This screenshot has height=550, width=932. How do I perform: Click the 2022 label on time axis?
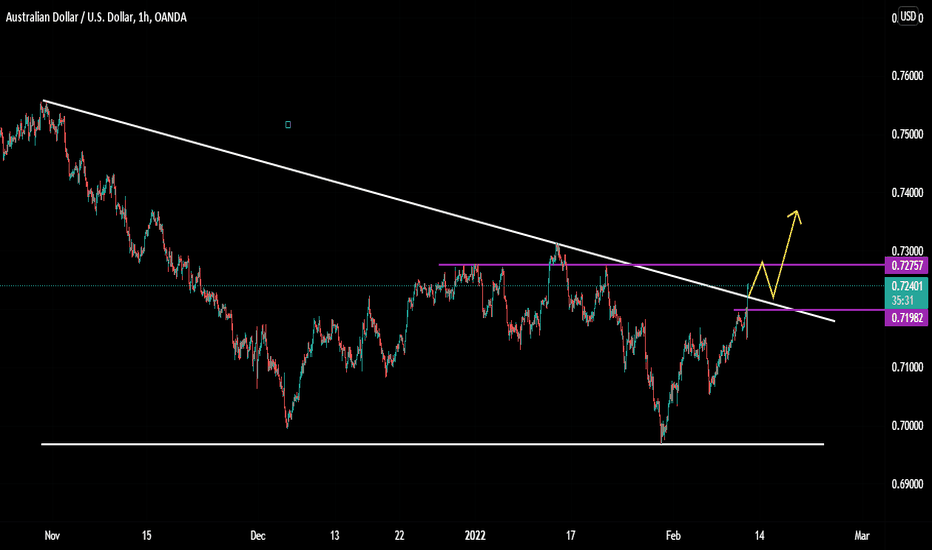(x=475, y=536)
